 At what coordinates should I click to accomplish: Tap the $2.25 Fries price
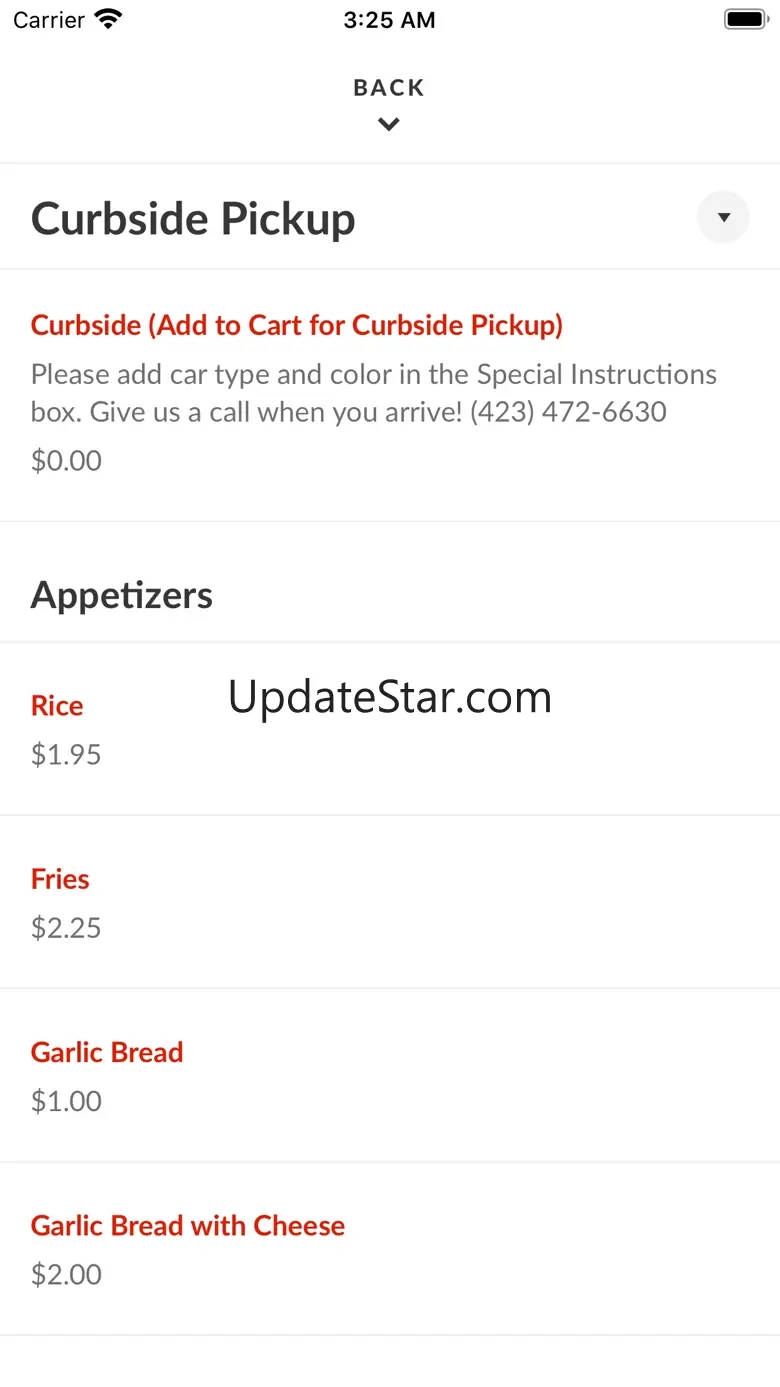point(66,928)
